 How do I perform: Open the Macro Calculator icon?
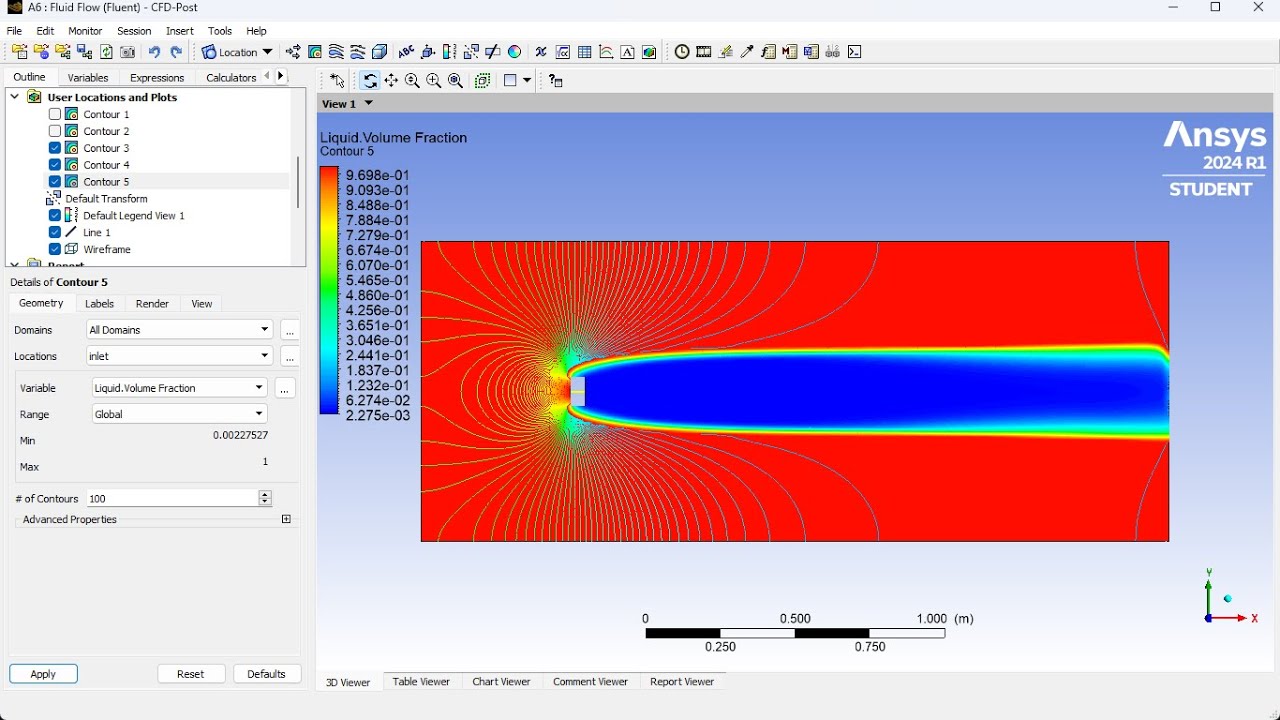(x=789, y=52)
